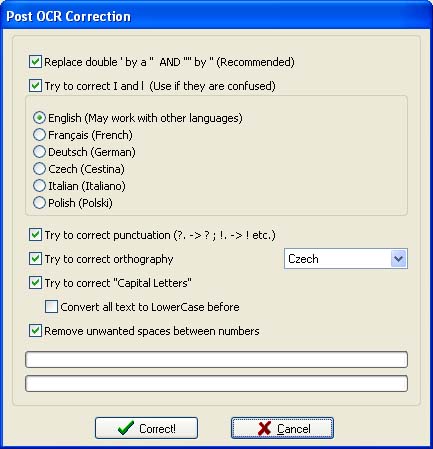
Task: Open the Czech orthography language dropdown arrow
Action: click(398, 259)
